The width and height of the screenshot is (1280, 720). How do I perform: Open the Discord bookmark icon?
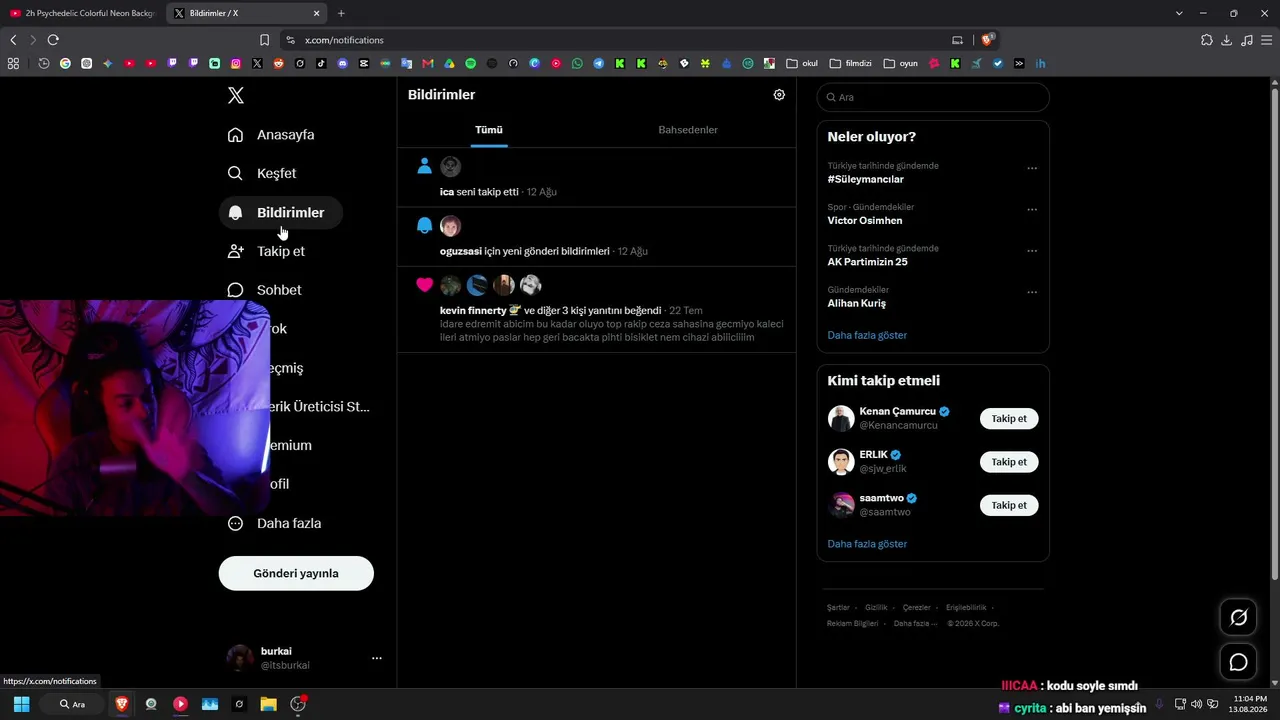pyautogui.click(x=343, y=63)
